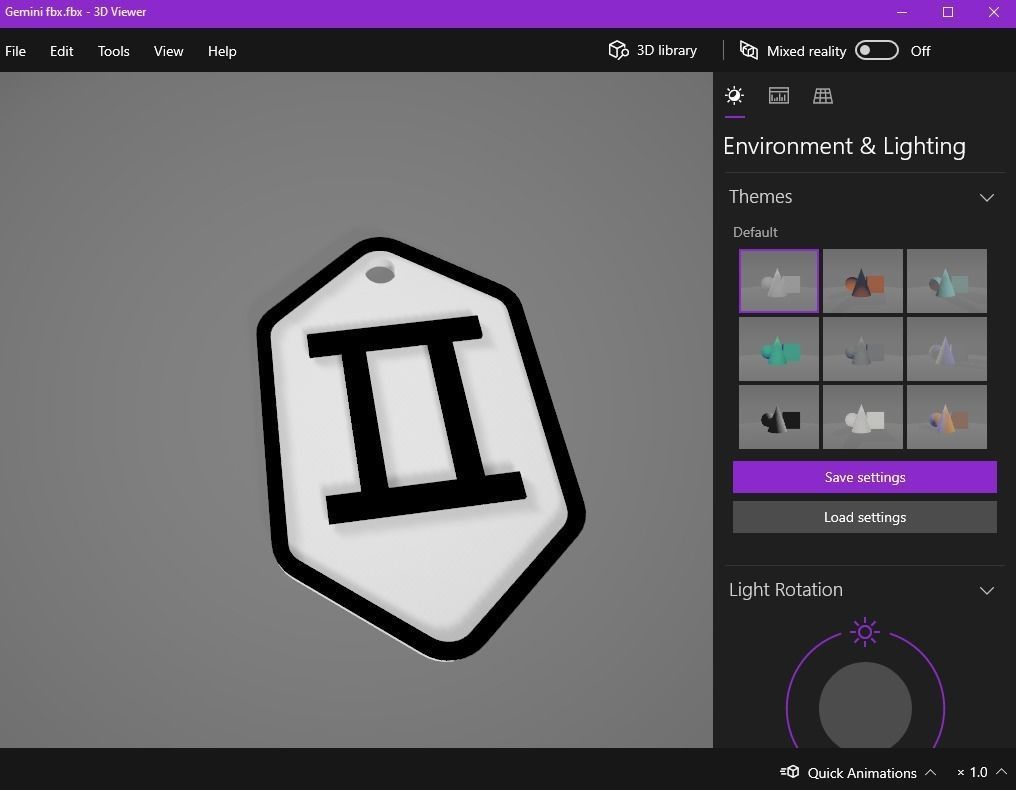Expand the Quick Animations chevron
The height and width of the screenshot is (790, 1016).
[x=930, y=772]
